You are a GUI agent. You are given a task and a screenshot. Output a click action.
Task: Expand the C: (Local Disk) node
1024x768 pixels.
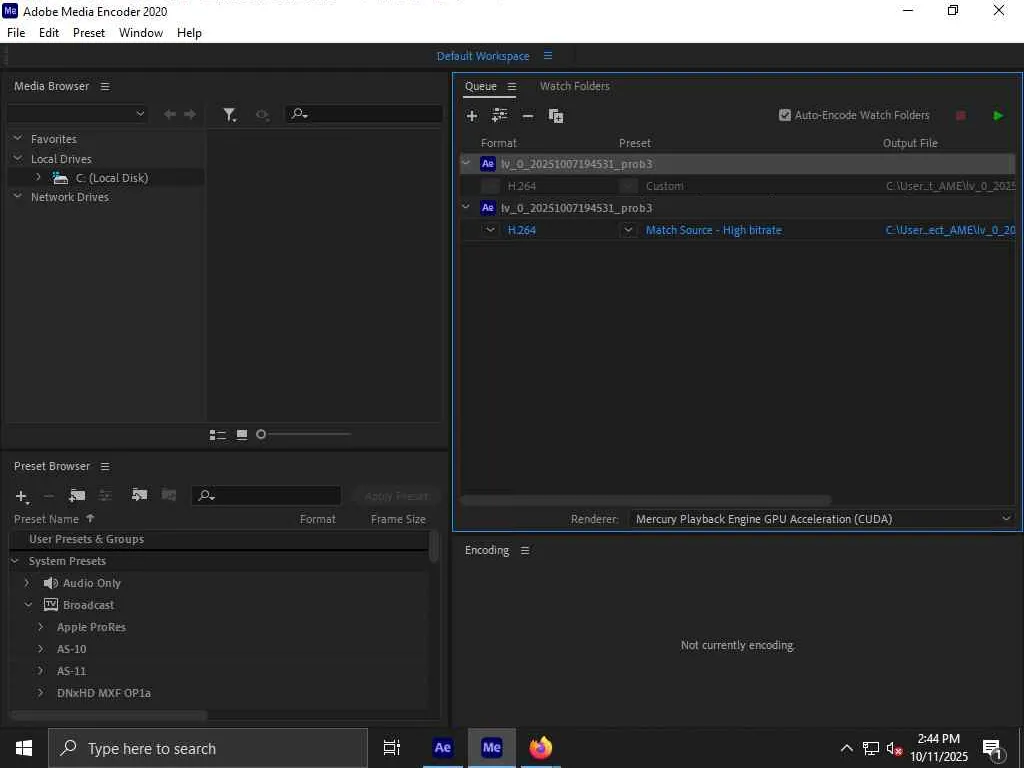point(38,177)
